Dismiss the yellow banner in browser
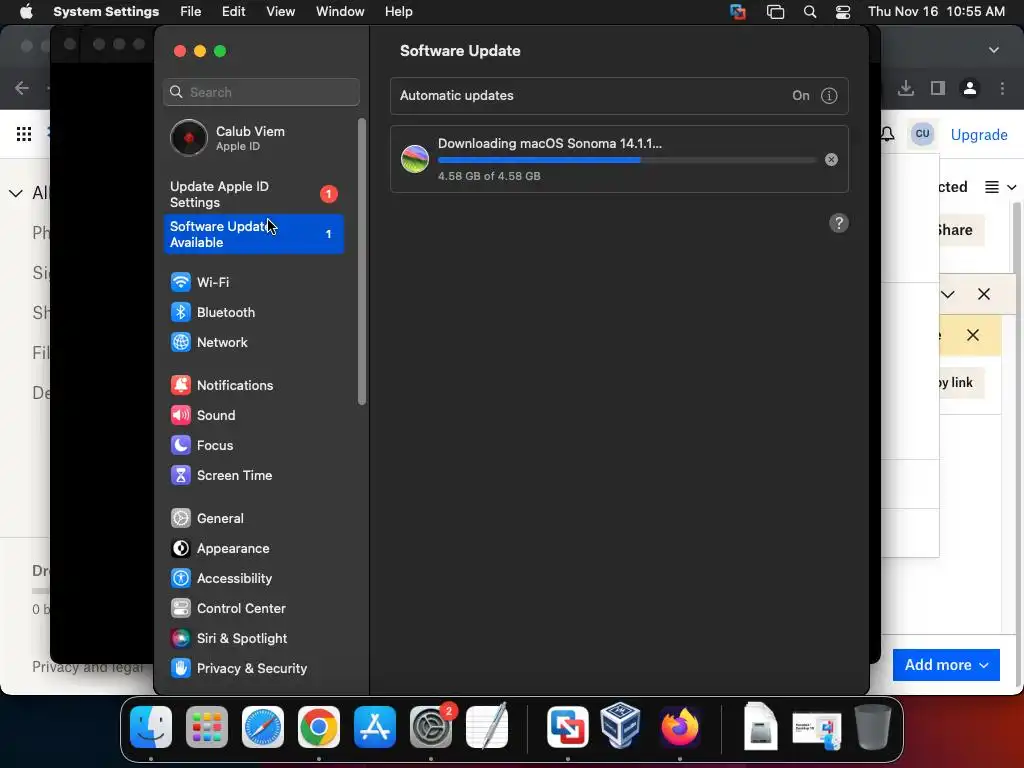This screenshot has height=768, width=1024. tap(972, 335)
